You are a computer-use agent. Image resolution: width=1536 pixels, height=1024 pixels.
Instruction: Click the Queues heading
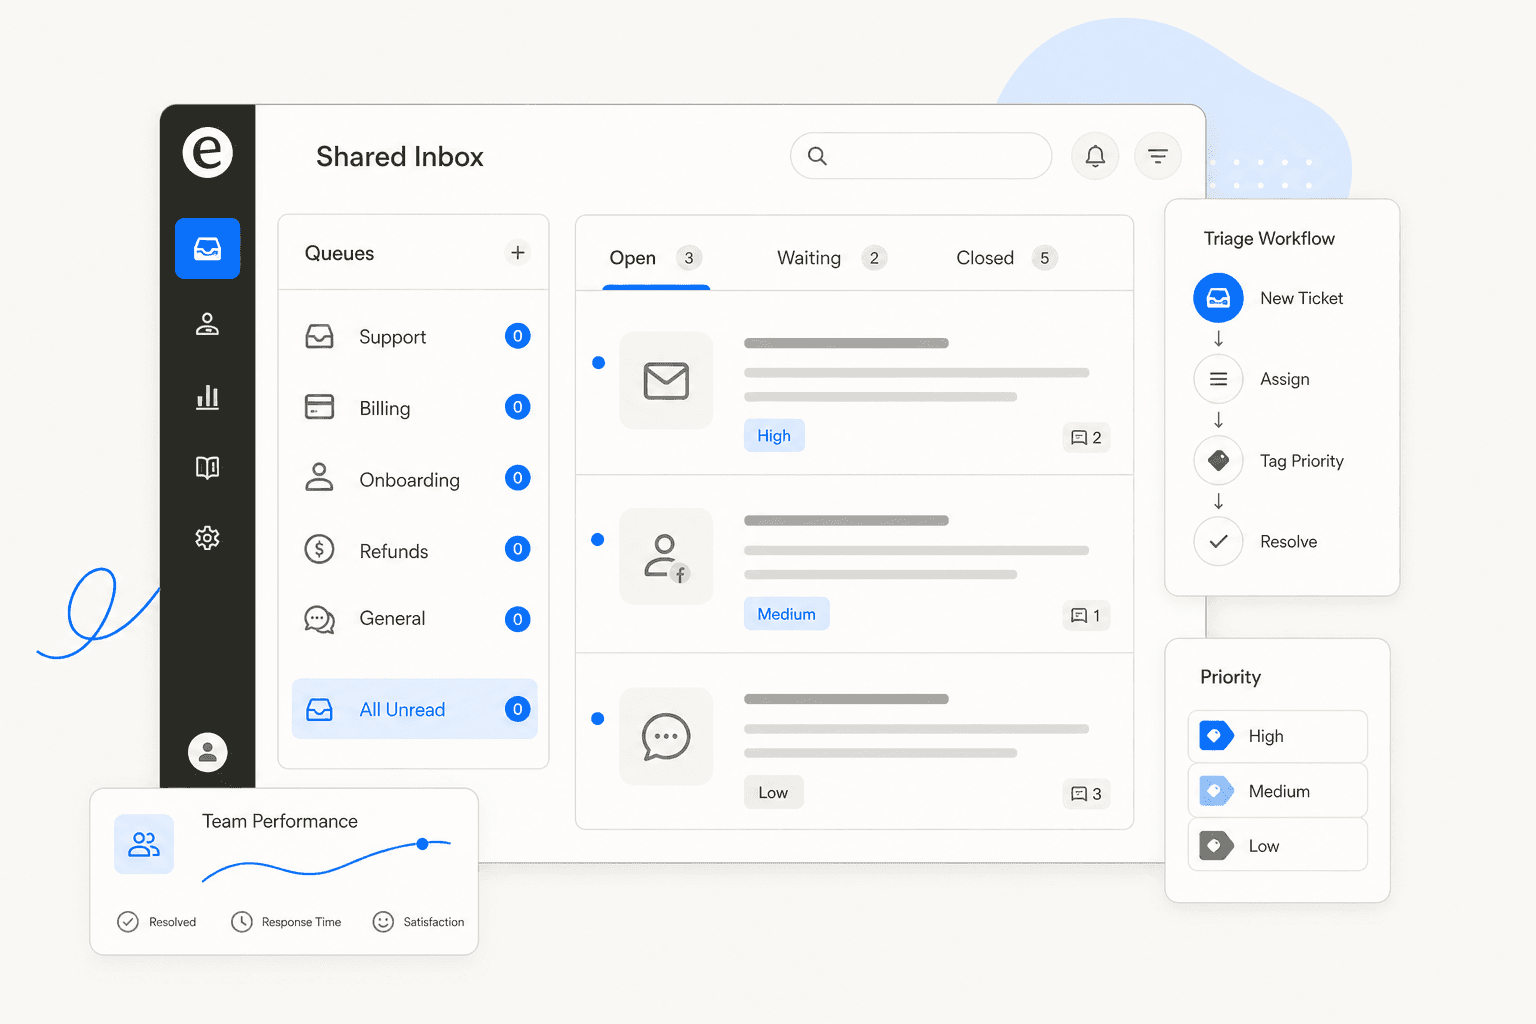coord(339,254)
